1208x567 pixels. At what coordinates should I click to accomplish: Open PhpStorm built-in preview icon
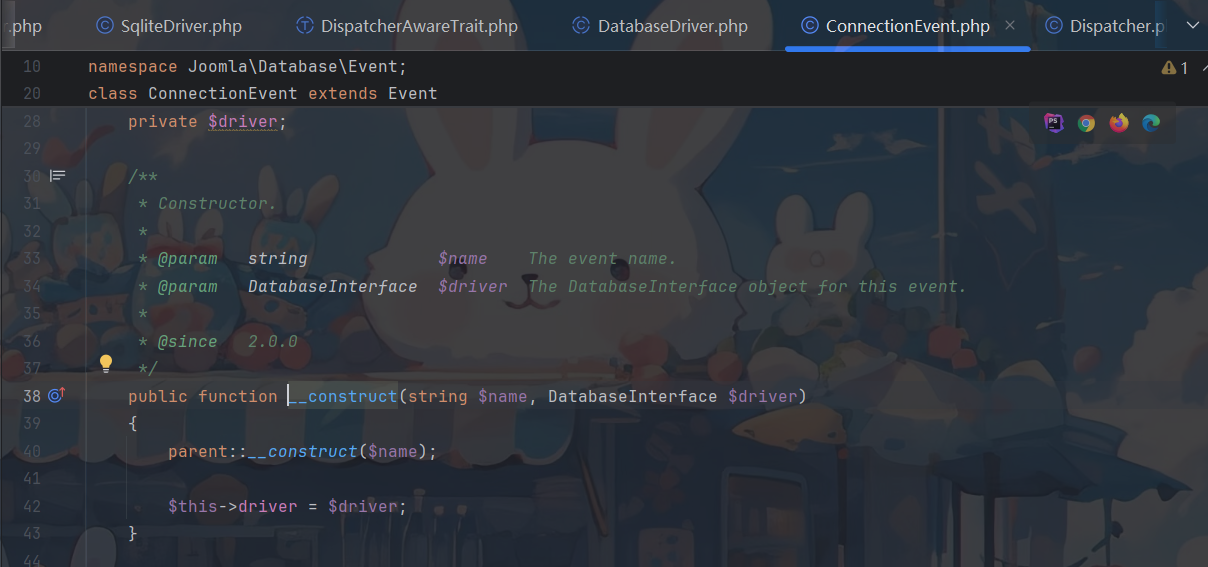click(1054, 123)
